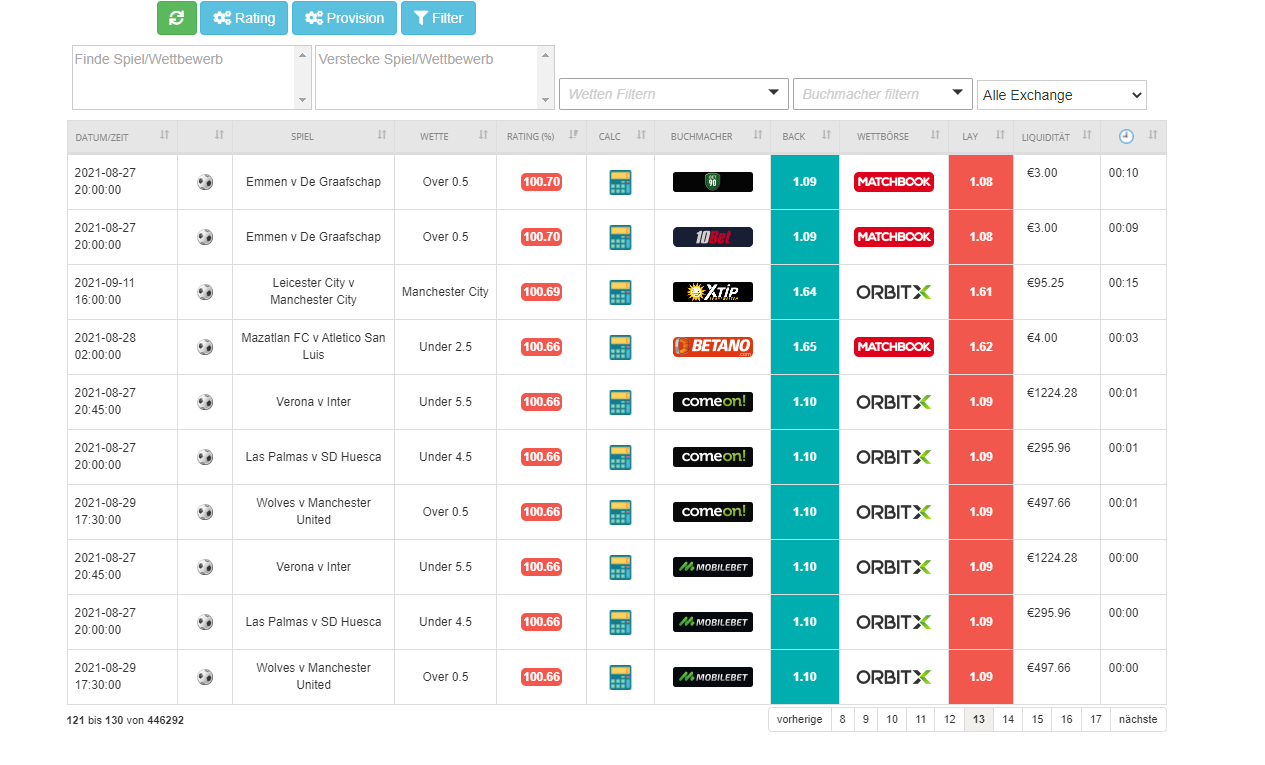The image size is (1265, 765).
Task: Click the clock icon column header
Action: (1126, 136)
